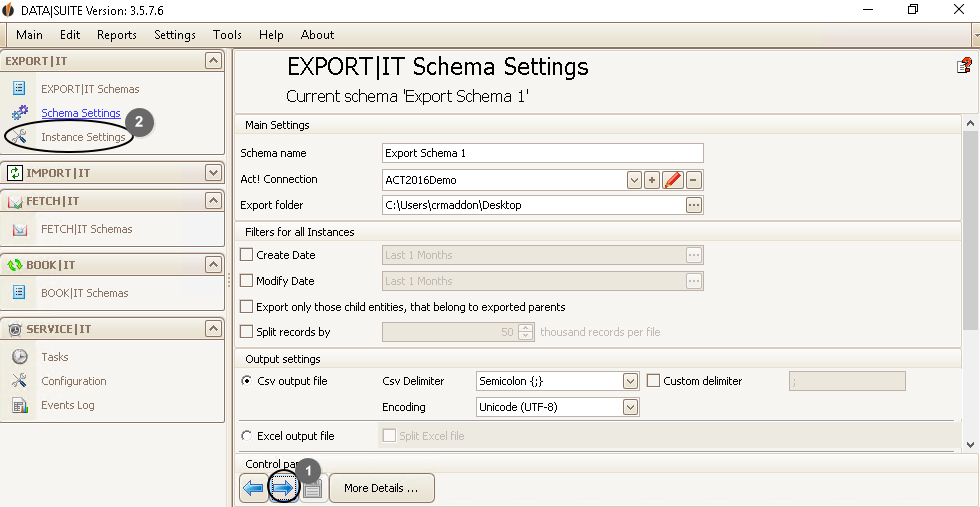This screenshot has height=507, width=980.
Task: Open EXPORT|IT Schemas in sidebar
Action: click(90, 89)
